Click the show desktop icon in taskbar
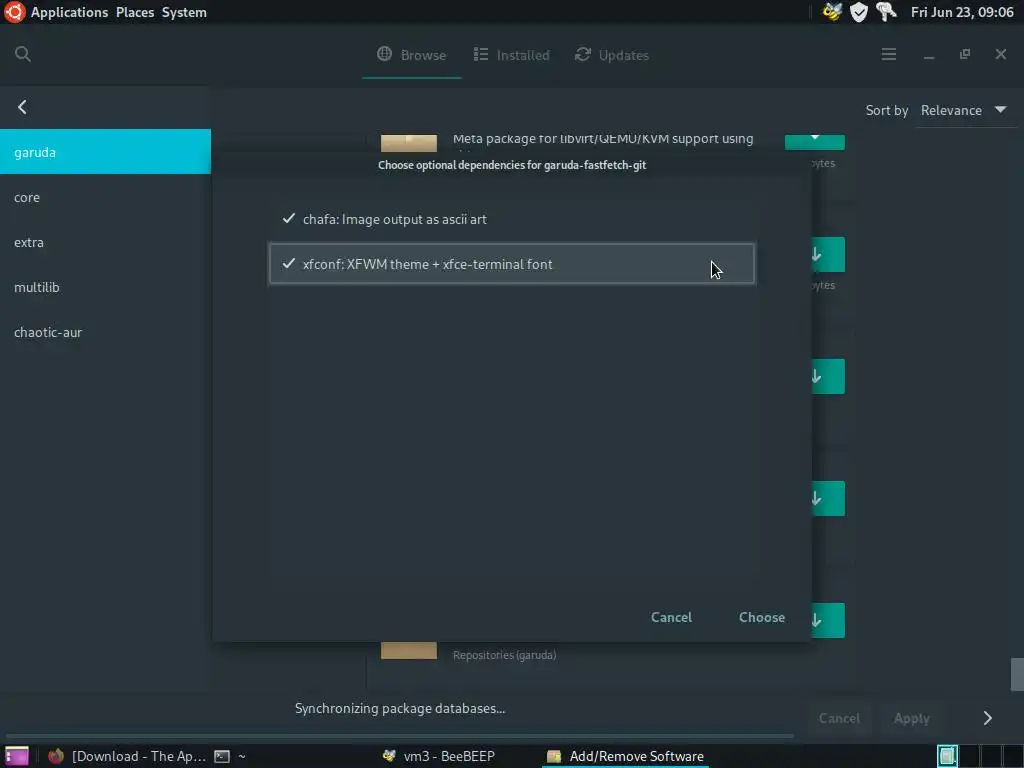1024x768 pixels. pos(16,756)
